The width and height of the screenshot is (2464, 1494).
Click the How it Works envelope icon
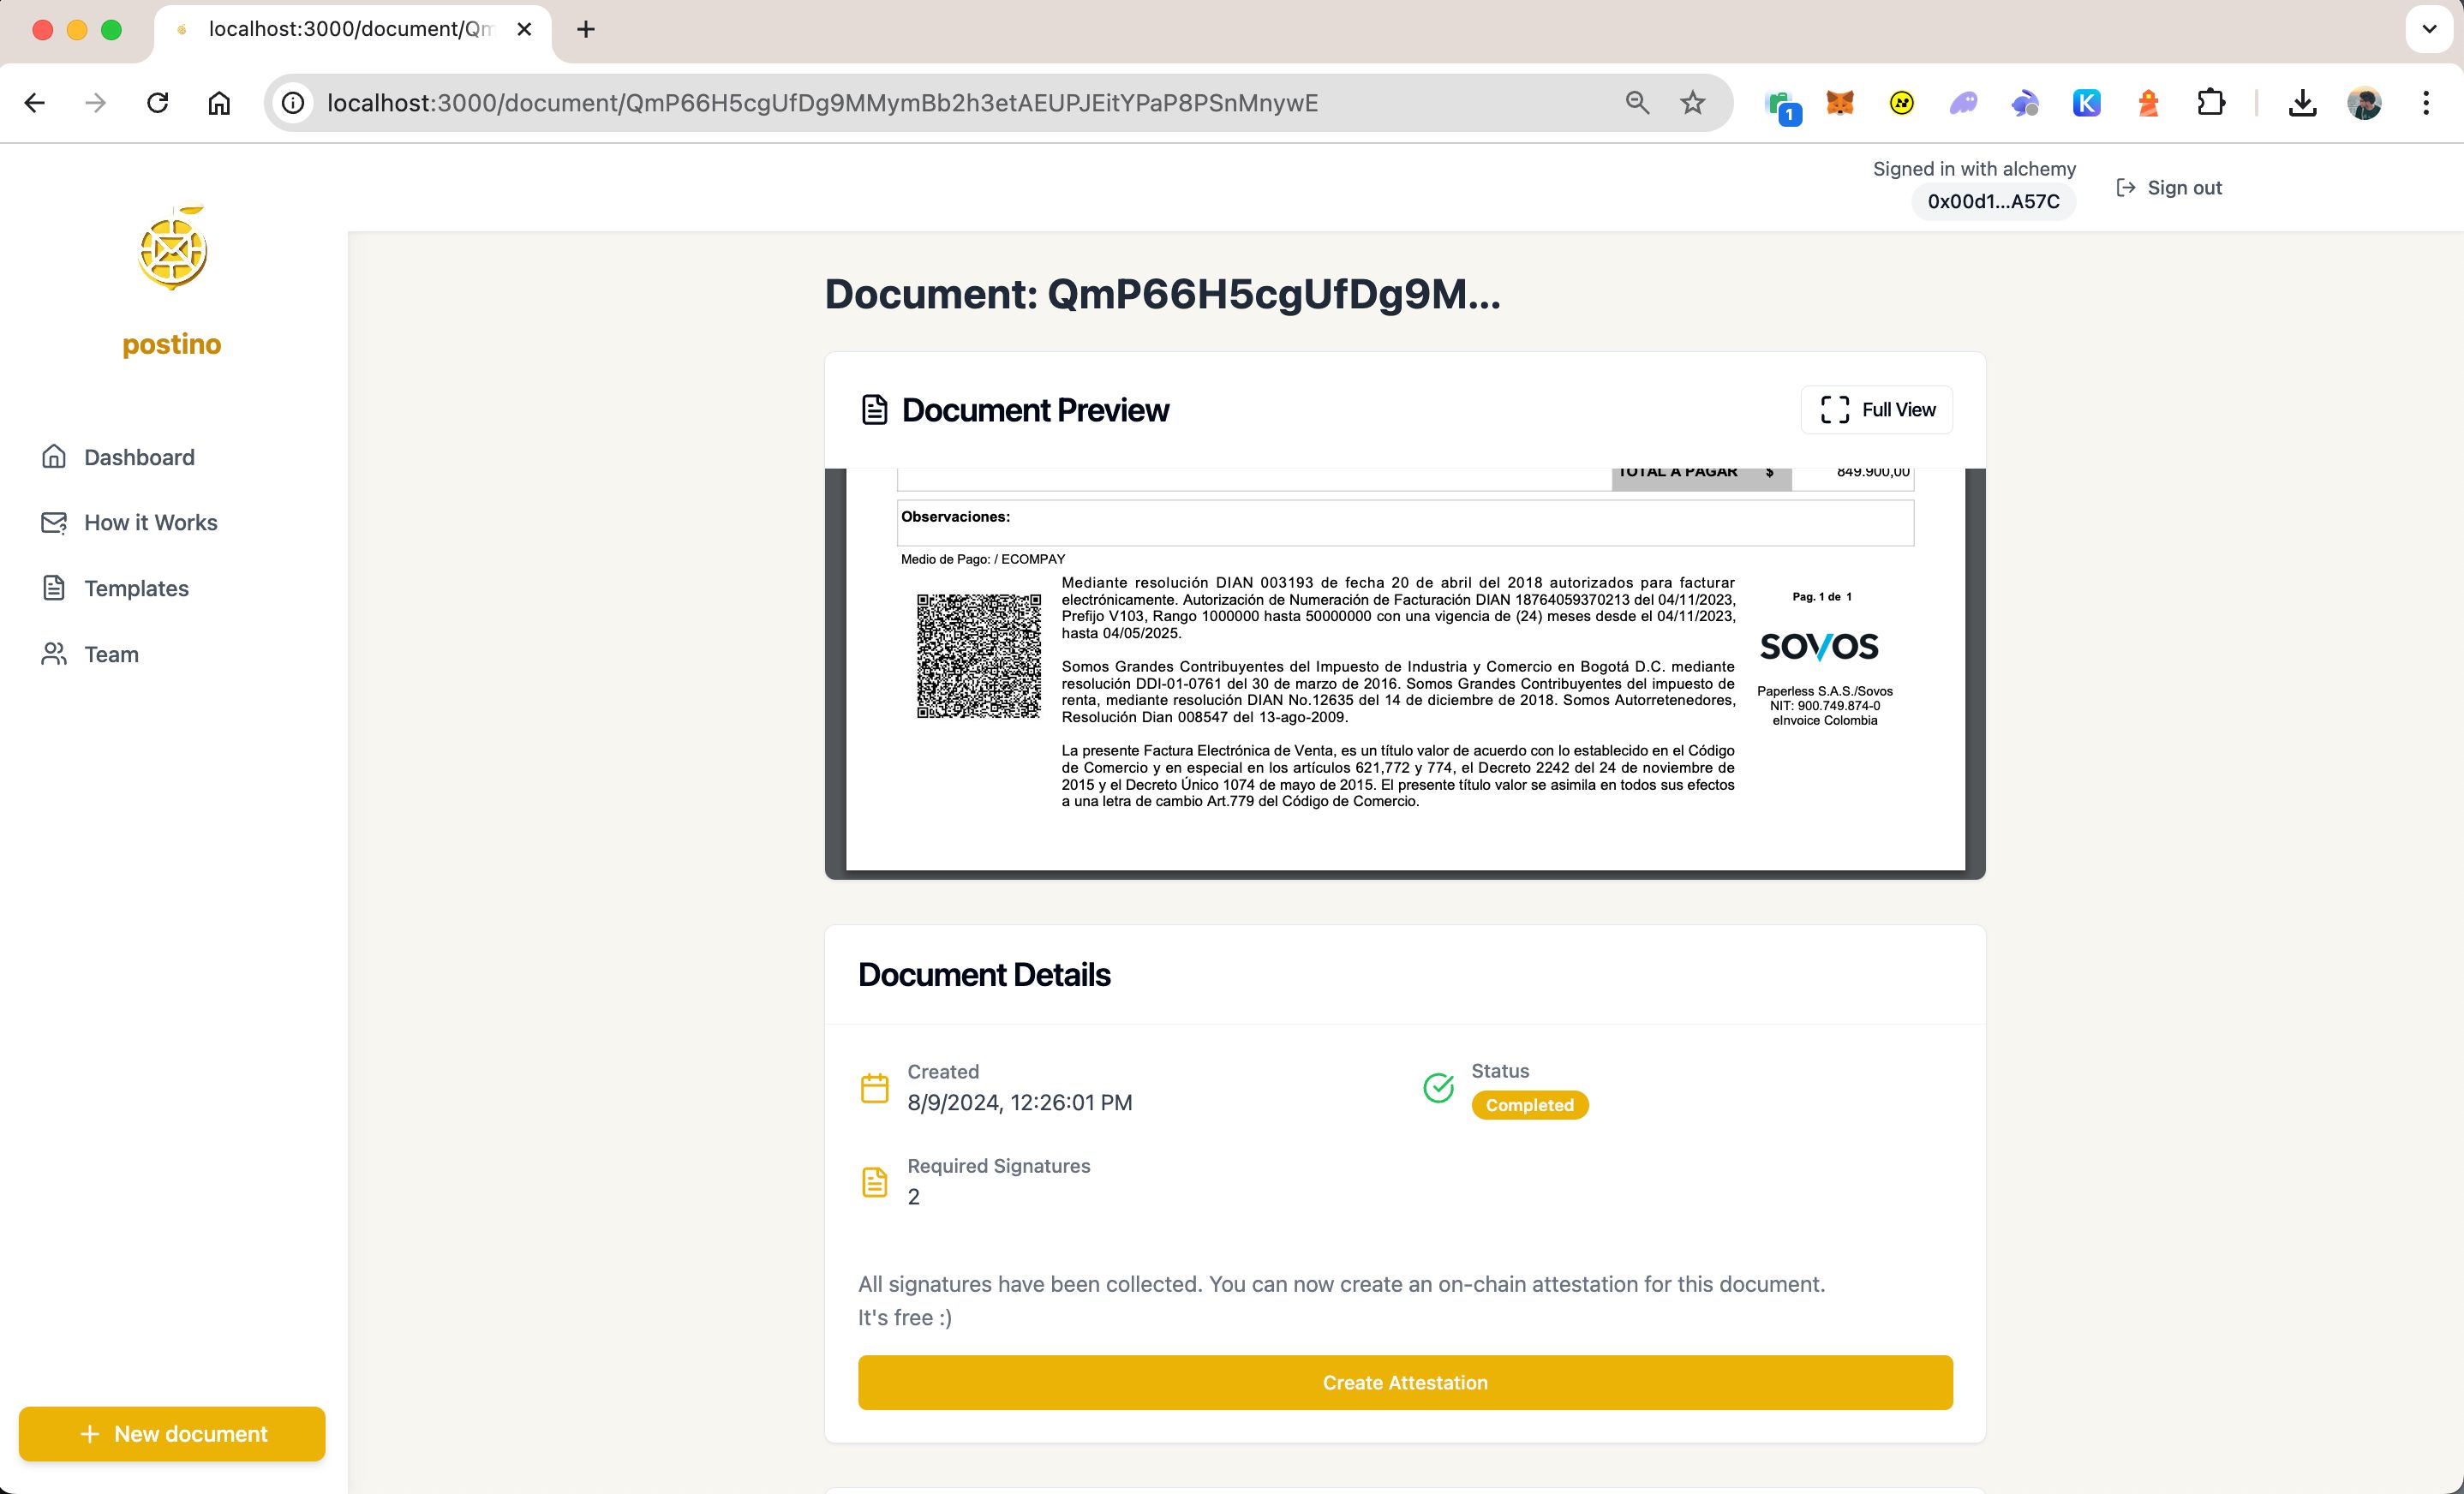(54, 522)
